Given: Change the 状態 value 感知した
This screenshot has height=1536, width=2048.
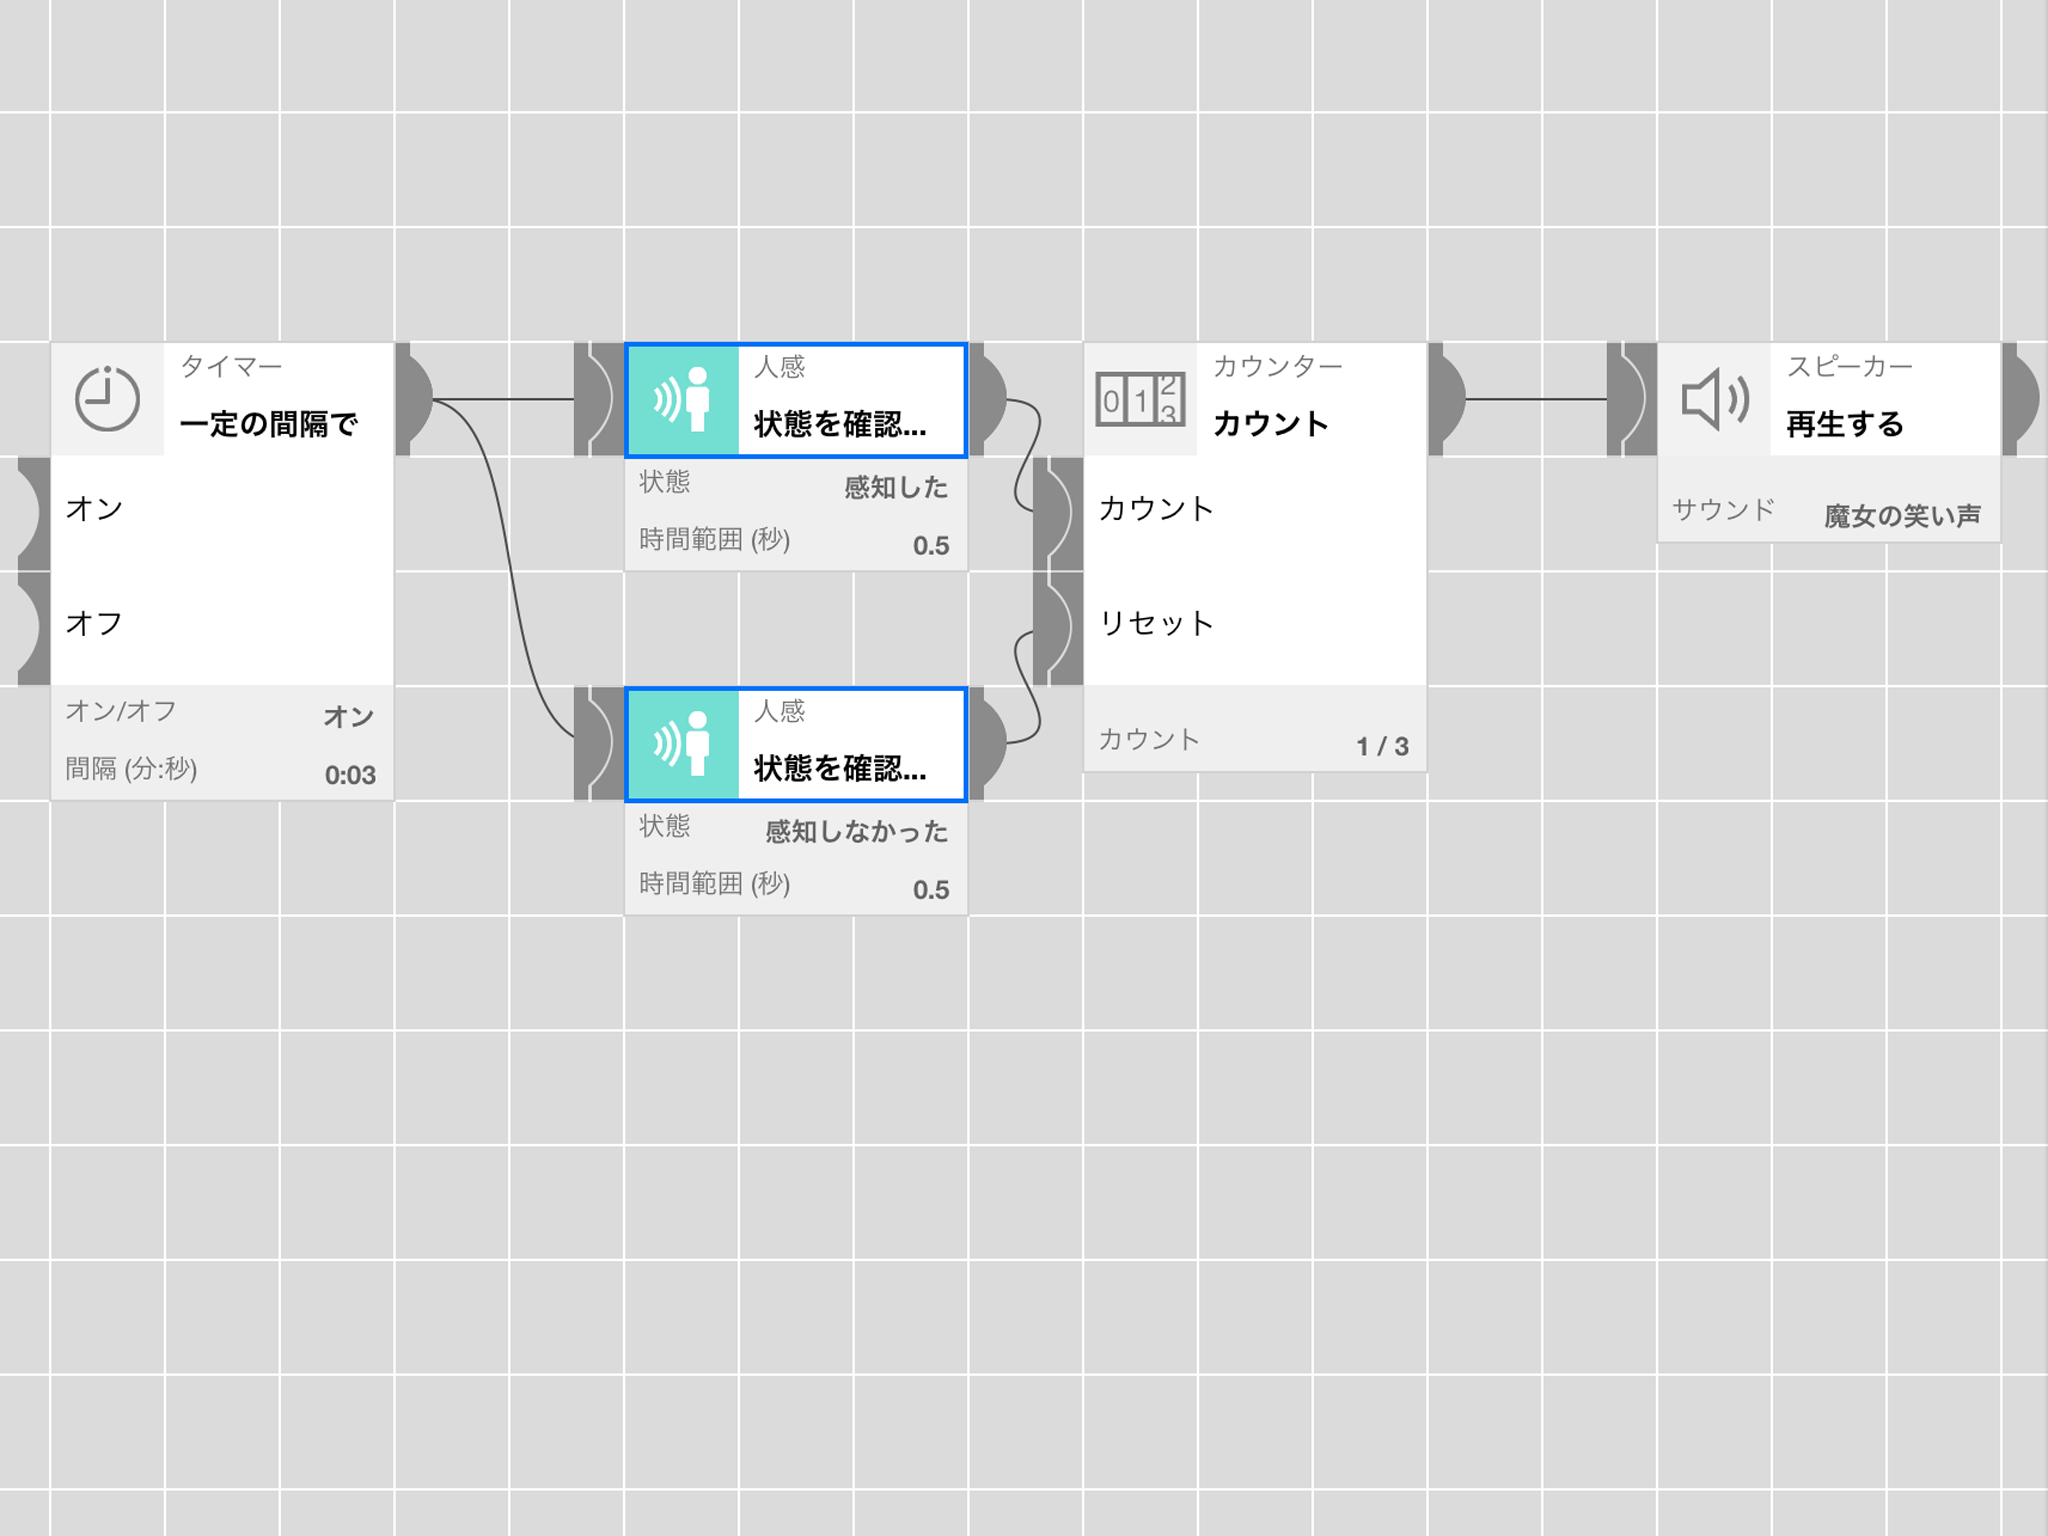Looking at the screenshot, I should [x=896, y=487].
